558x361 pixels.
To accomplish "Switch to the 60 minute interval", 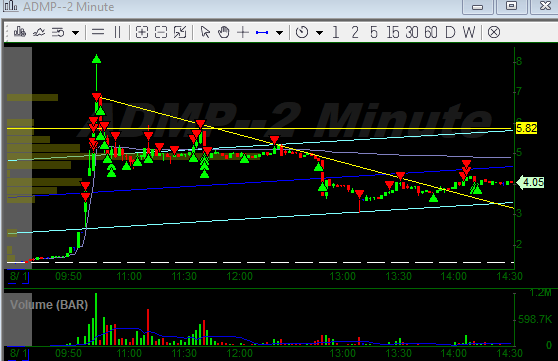I will (431, 32).
